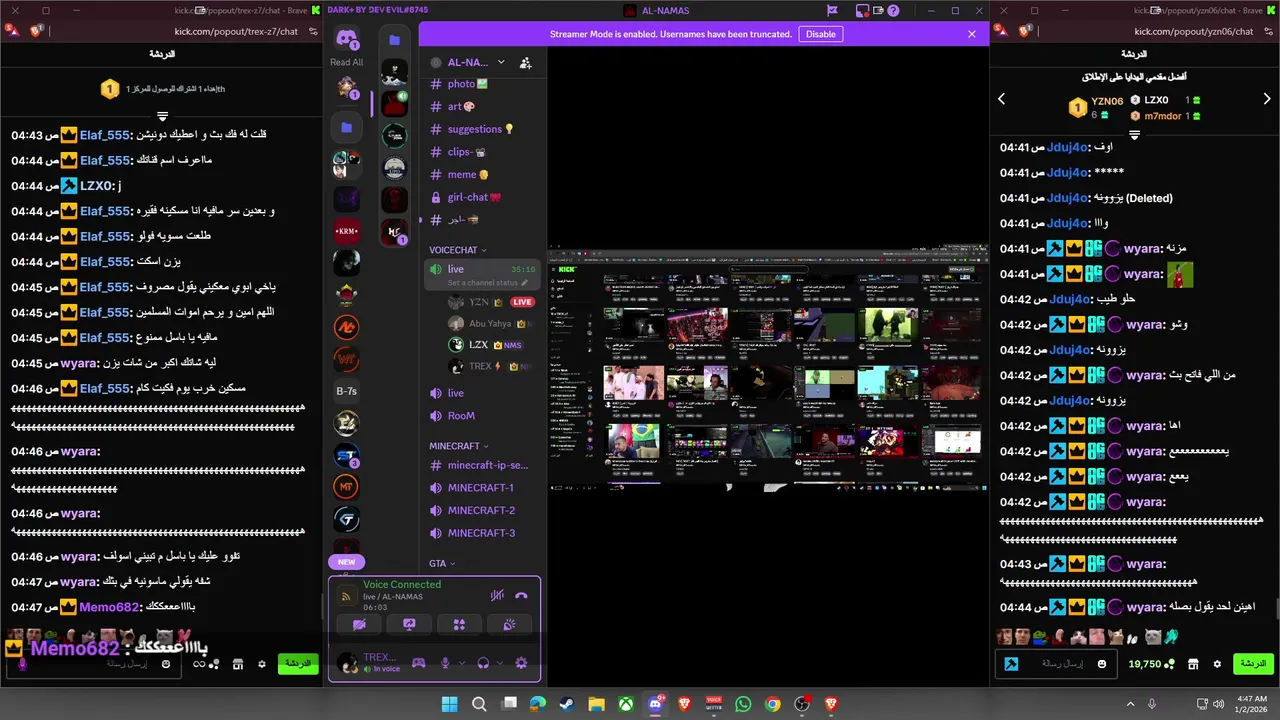Open voice connection quality signal icon
Screen dimensions: 1280x720
(346, 596)
